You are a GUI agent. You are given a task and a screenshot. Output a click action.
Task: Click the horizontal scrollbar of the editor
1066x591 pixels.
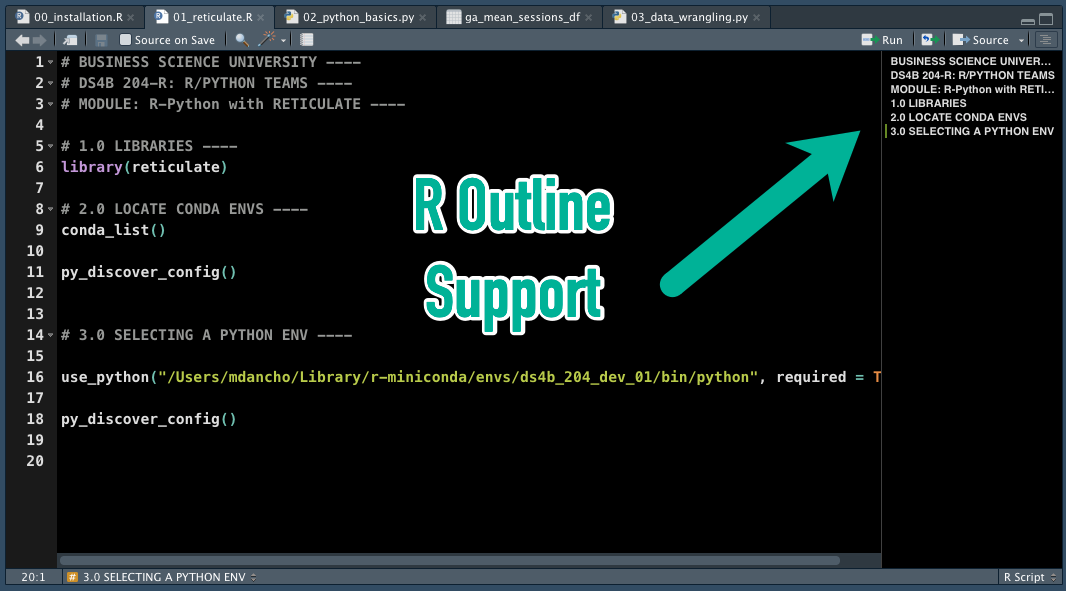449,561
